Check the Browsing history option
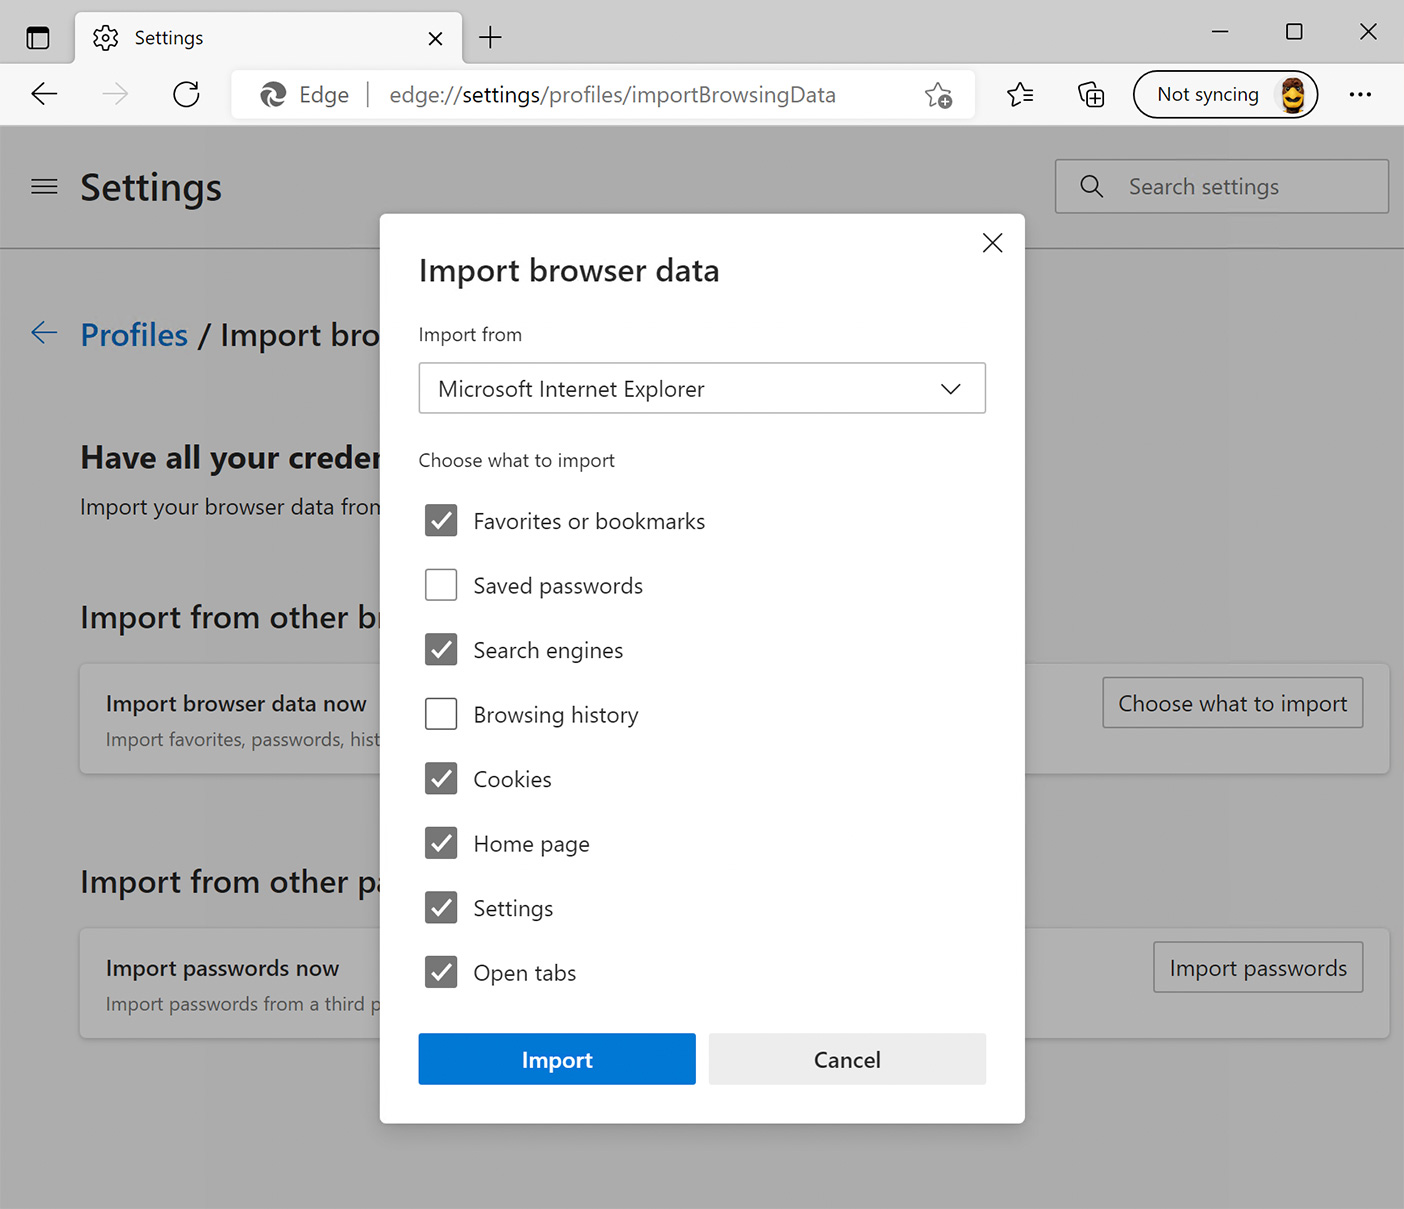The height and width of the screenshot is (1209, 1404). 441,714
